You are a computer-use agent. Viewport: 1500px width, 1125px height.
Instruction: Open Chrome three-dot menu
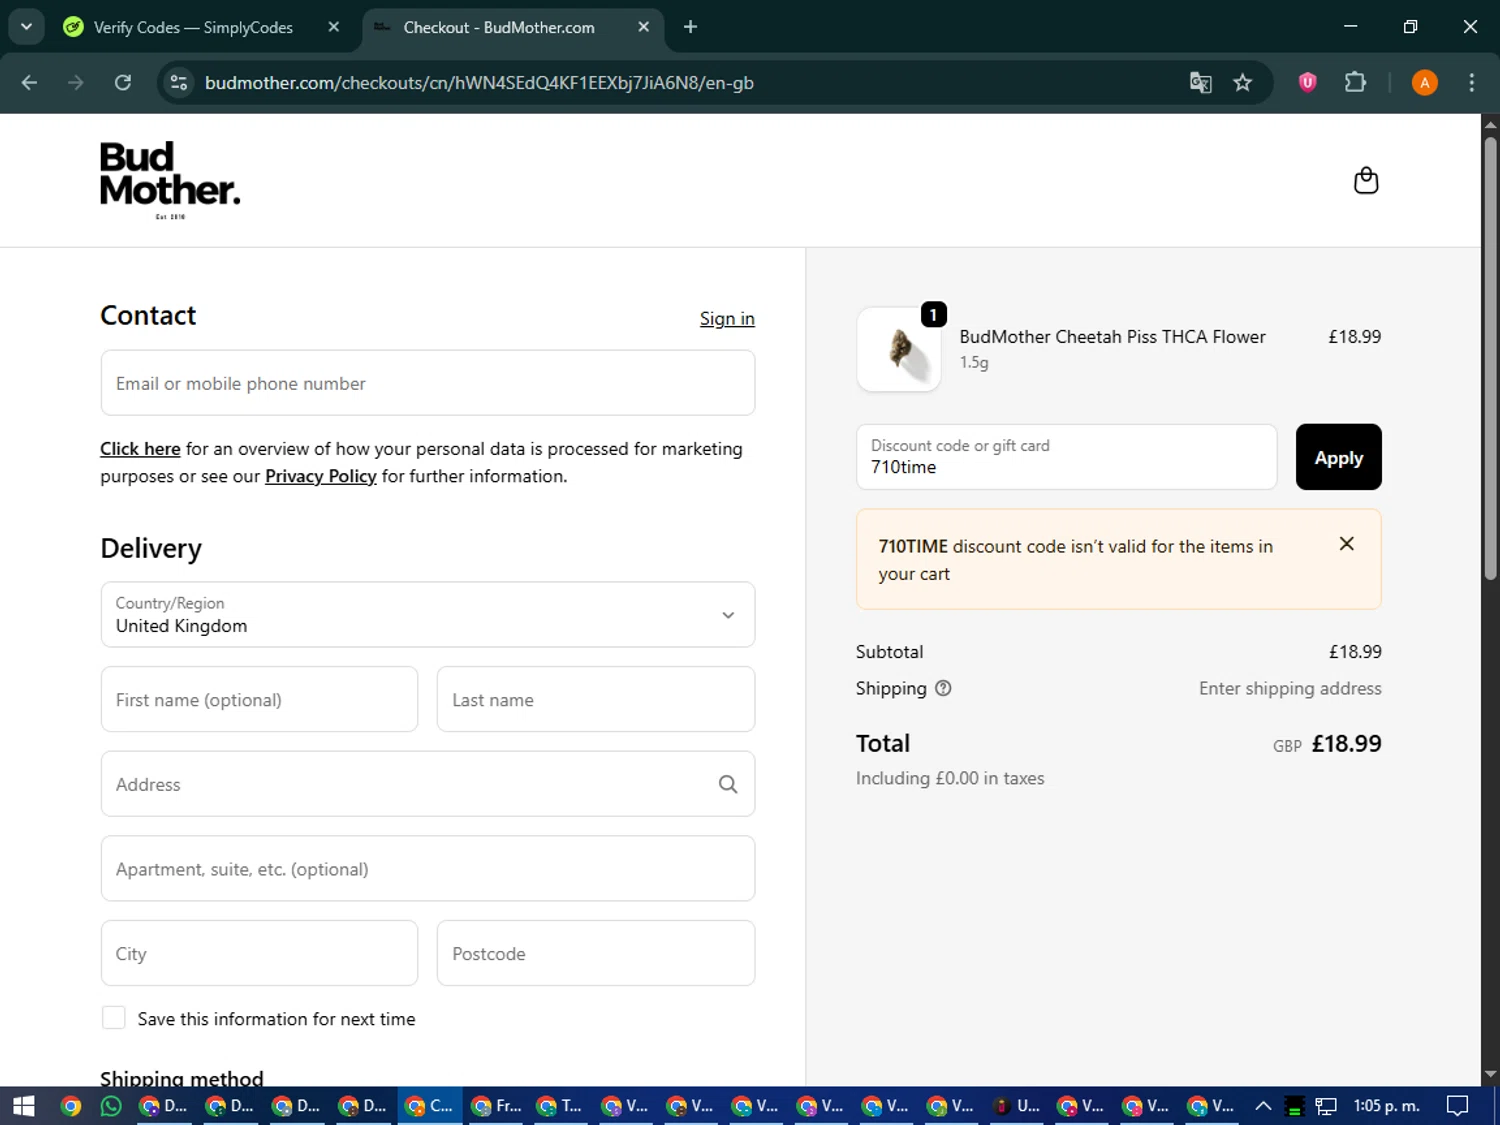click(x=1471, y=83)
